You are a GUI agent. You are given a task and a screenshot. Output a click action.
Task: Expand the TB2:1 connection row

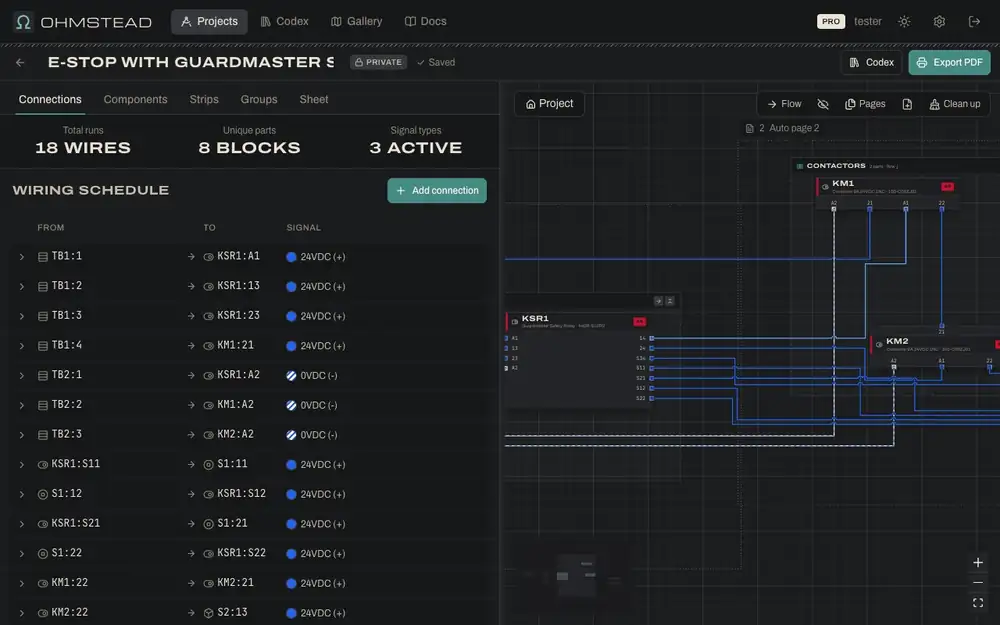click(x=22, y=376)
